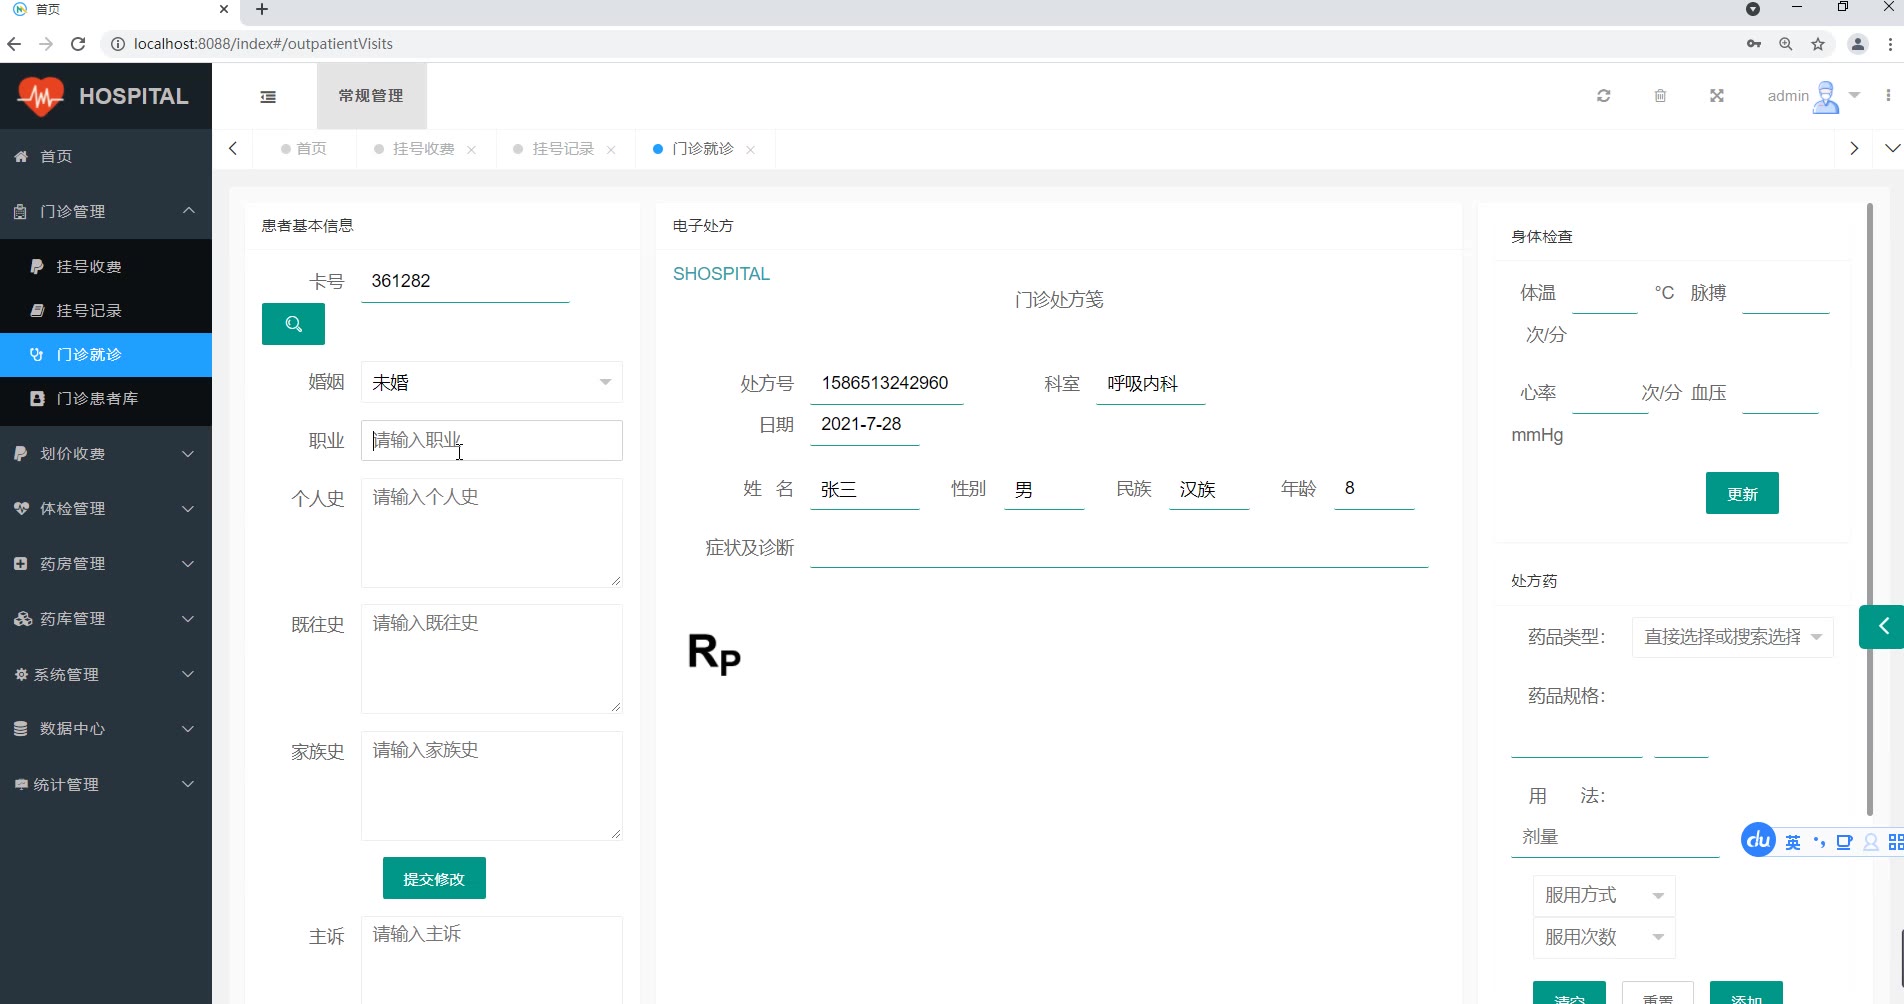Viewport: 1904px width, 1004px height.
Task: Click browser bookmark star icon
Action: (1818, 44)
